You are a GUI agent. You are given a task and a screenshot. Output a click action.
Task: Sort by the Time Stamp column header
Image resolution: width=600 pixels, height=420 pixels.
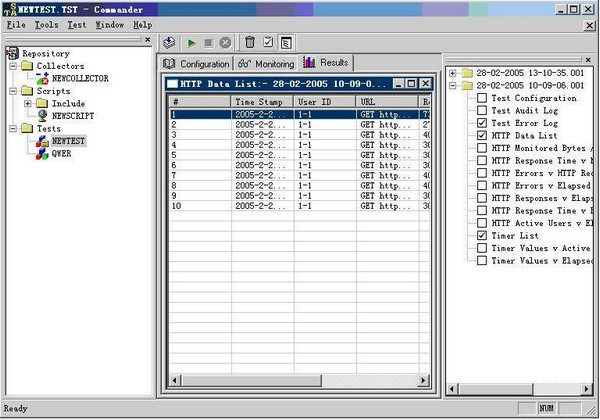(262, 102)
